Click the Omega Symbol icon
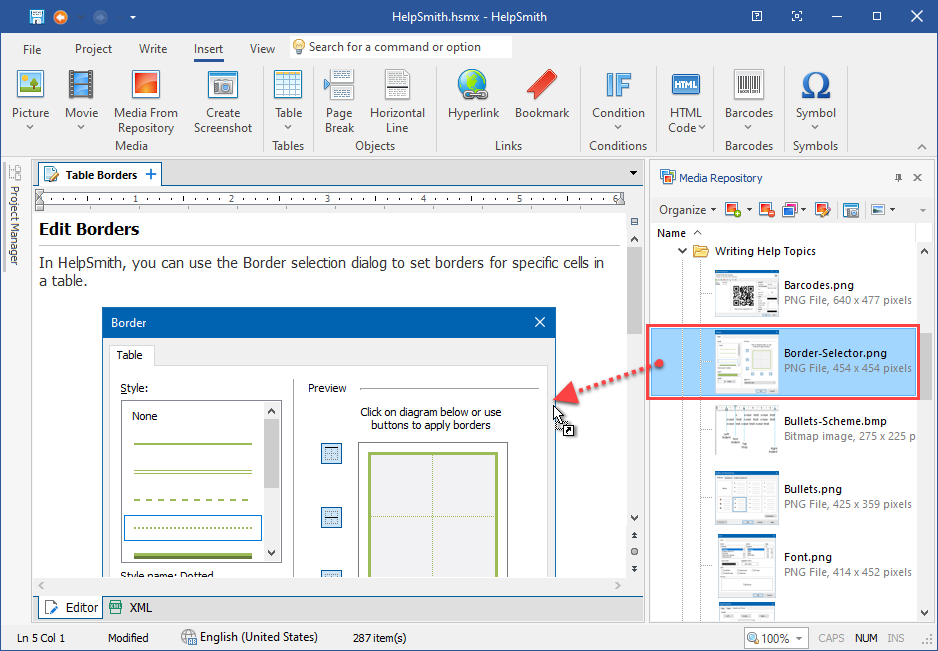 click(815, 84)
